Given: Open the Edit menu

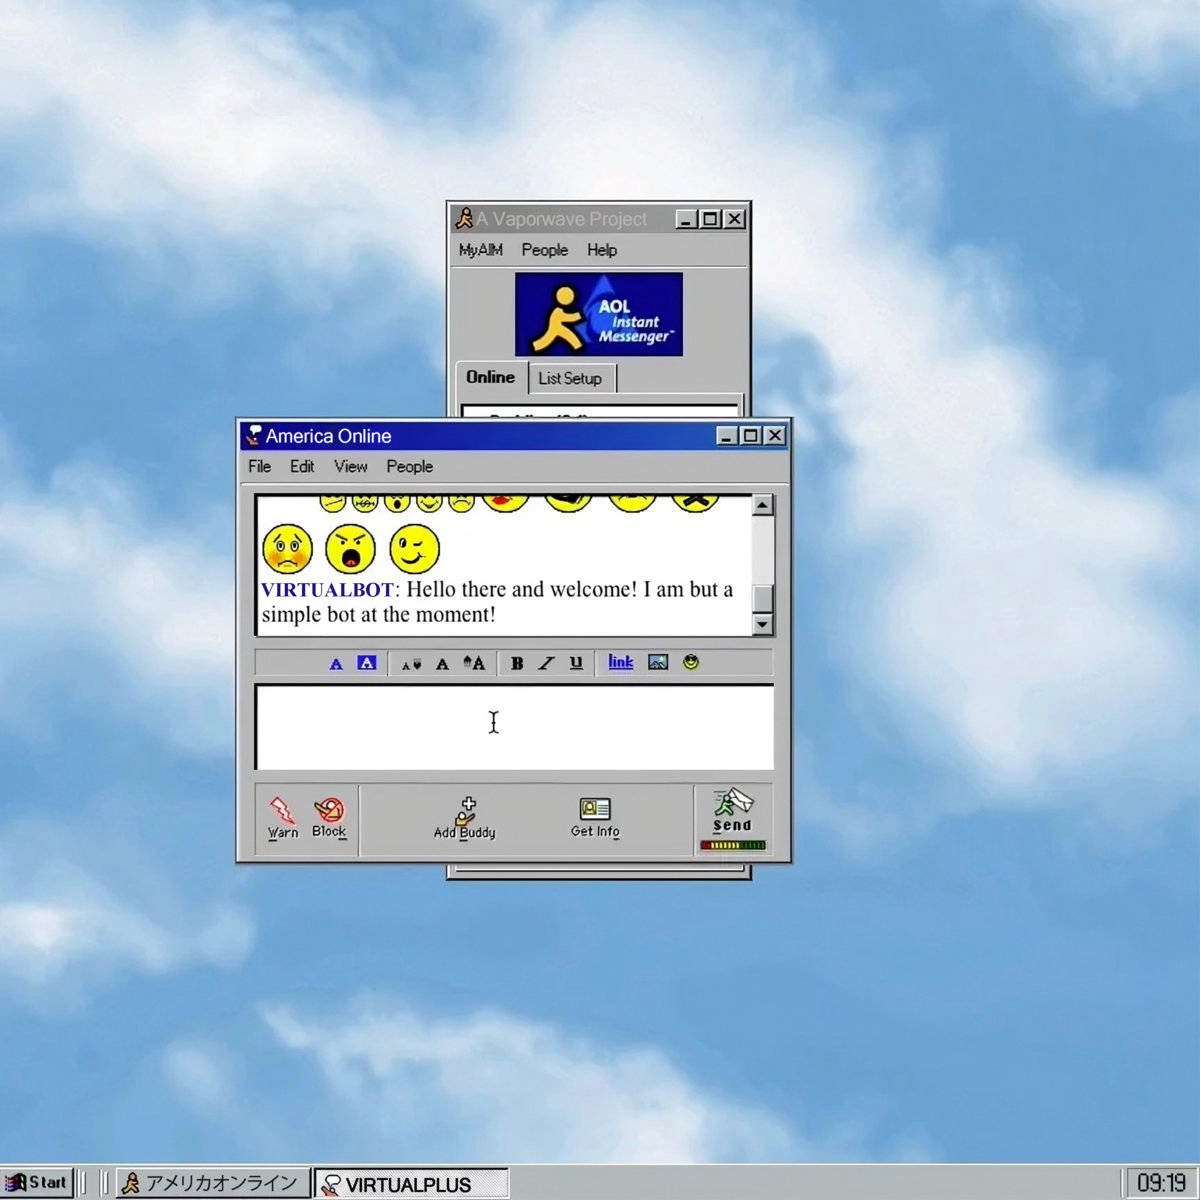Looking at the screenshot, I should tap(302, 466).
